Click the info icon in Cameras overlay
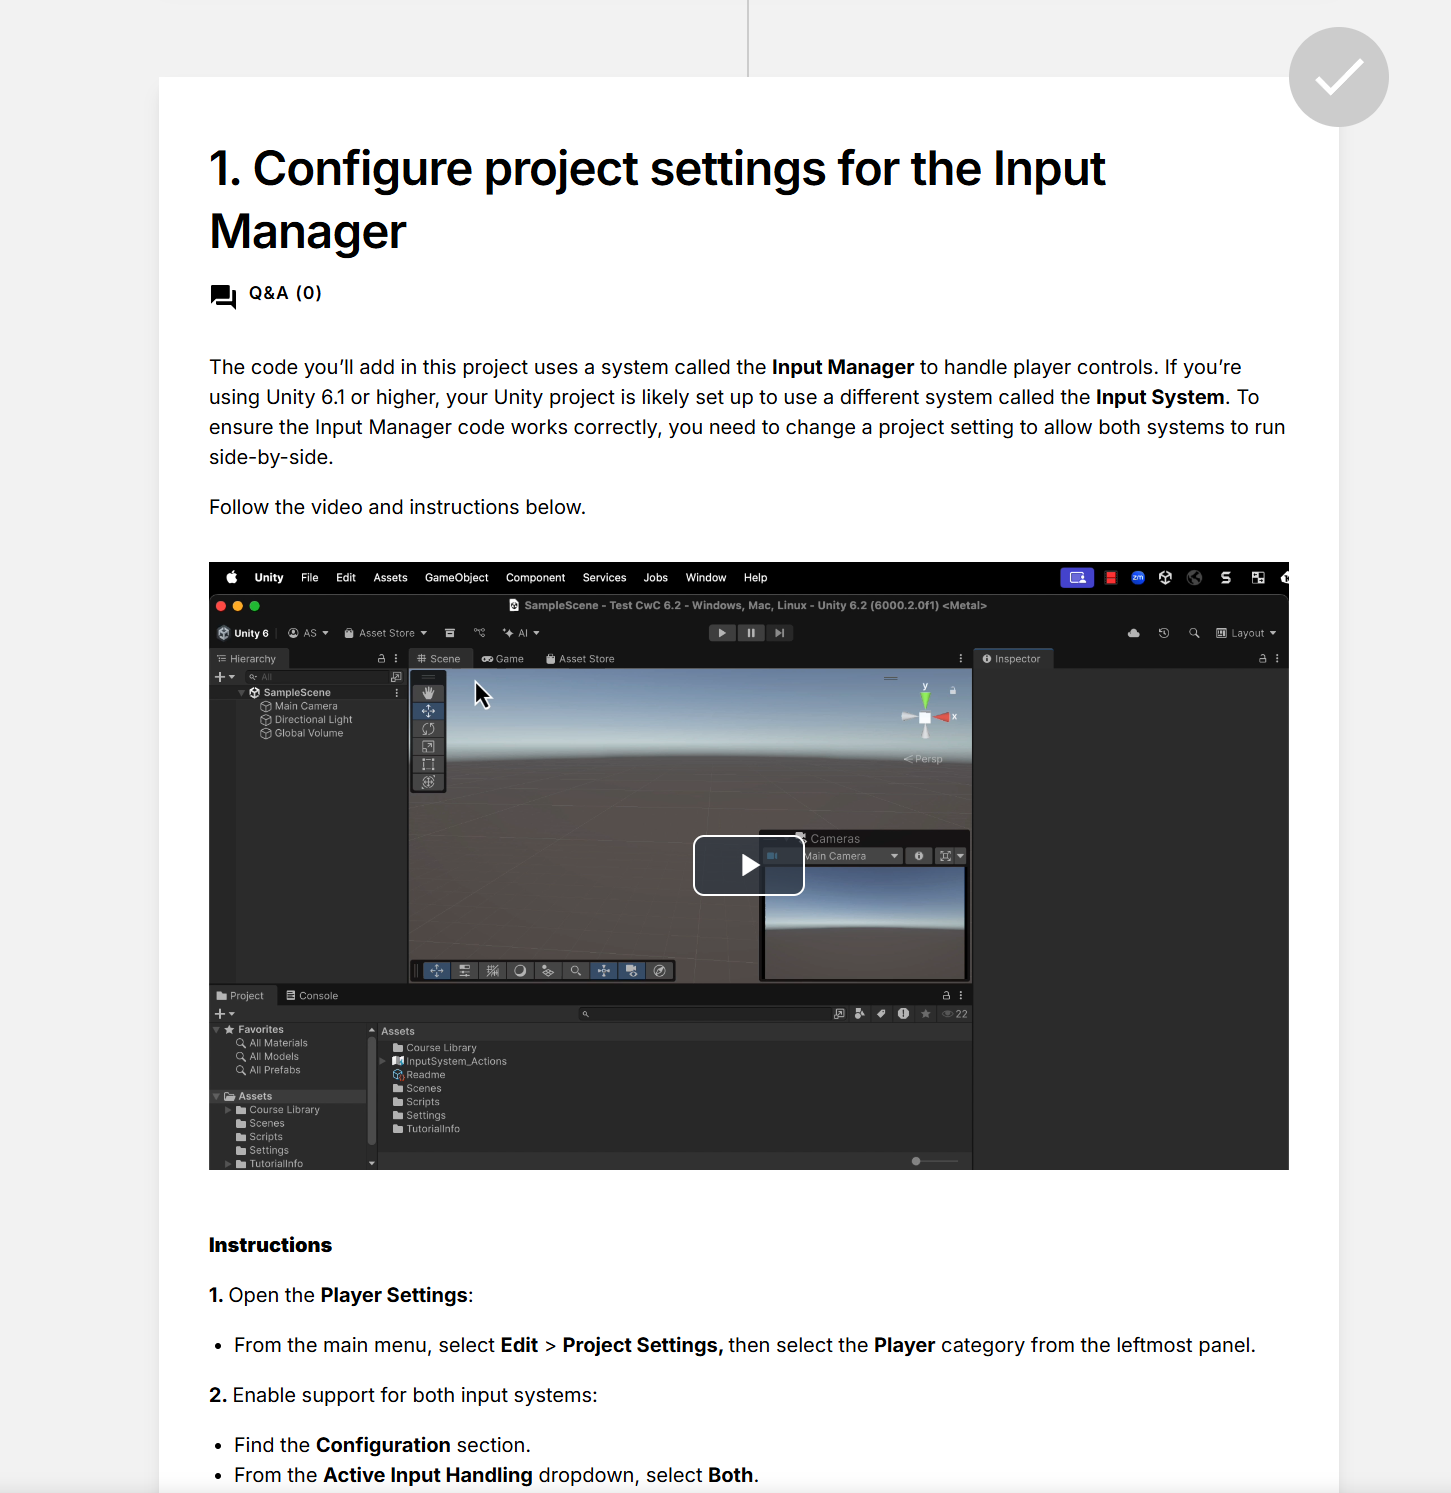 click(919, 856)
